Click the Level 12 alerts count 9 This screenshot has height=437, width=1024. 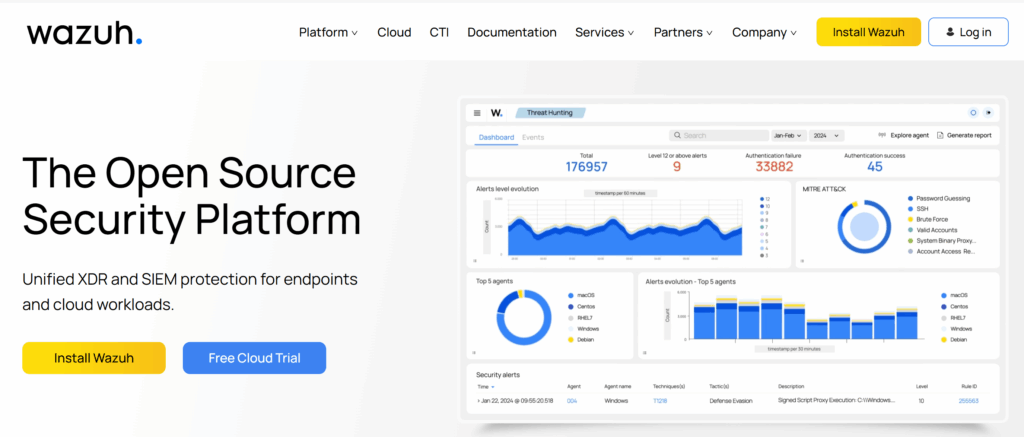pyautogui.click(x=677, y=167)
